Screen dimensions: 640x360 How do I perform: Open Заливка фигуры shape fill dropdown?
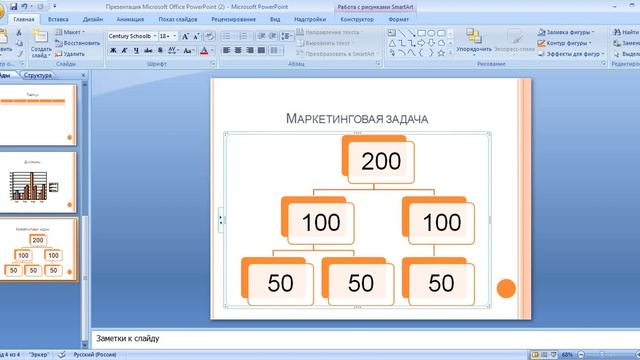tap(566, 32)
